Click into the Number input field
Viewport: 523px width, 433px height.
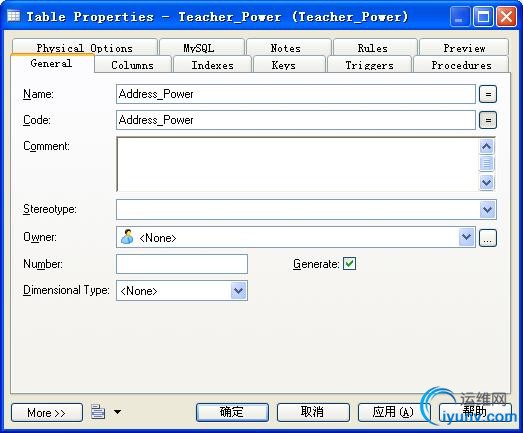[182, 264]
